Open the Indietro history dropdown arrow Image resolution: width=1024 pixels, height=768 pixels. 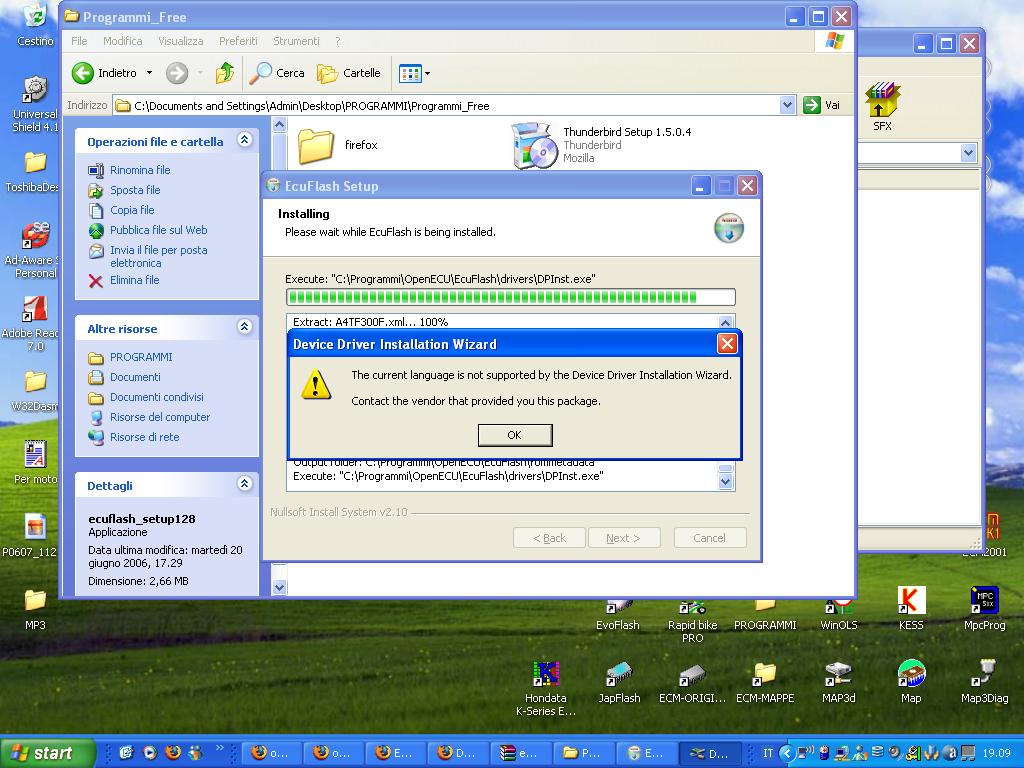[x=150, y=72]
